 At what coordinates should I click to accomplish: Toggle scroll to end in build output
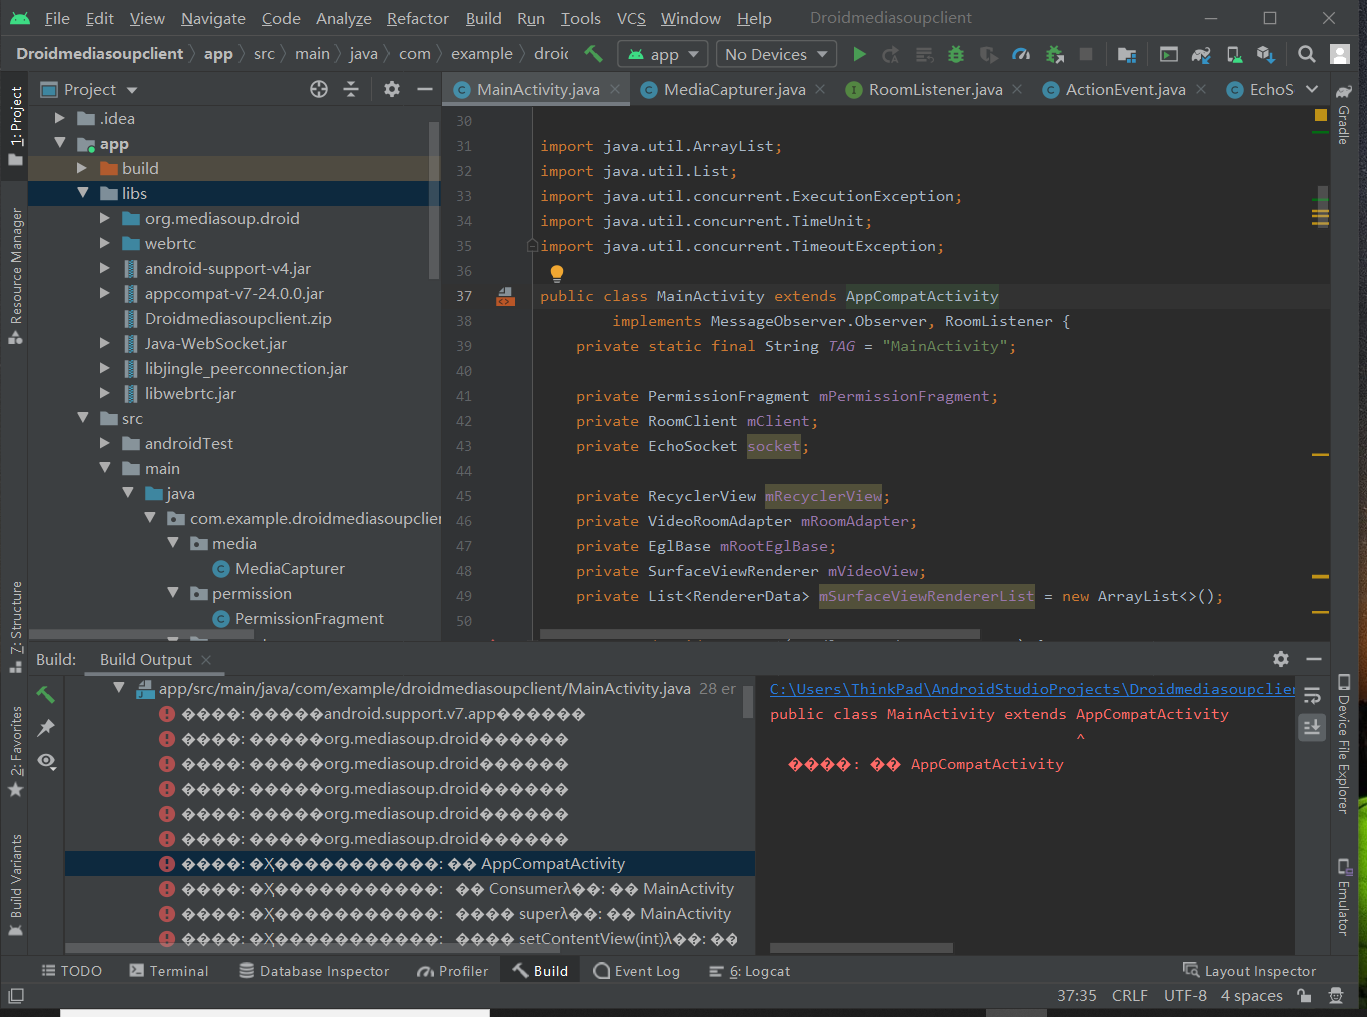[1312, 727]
